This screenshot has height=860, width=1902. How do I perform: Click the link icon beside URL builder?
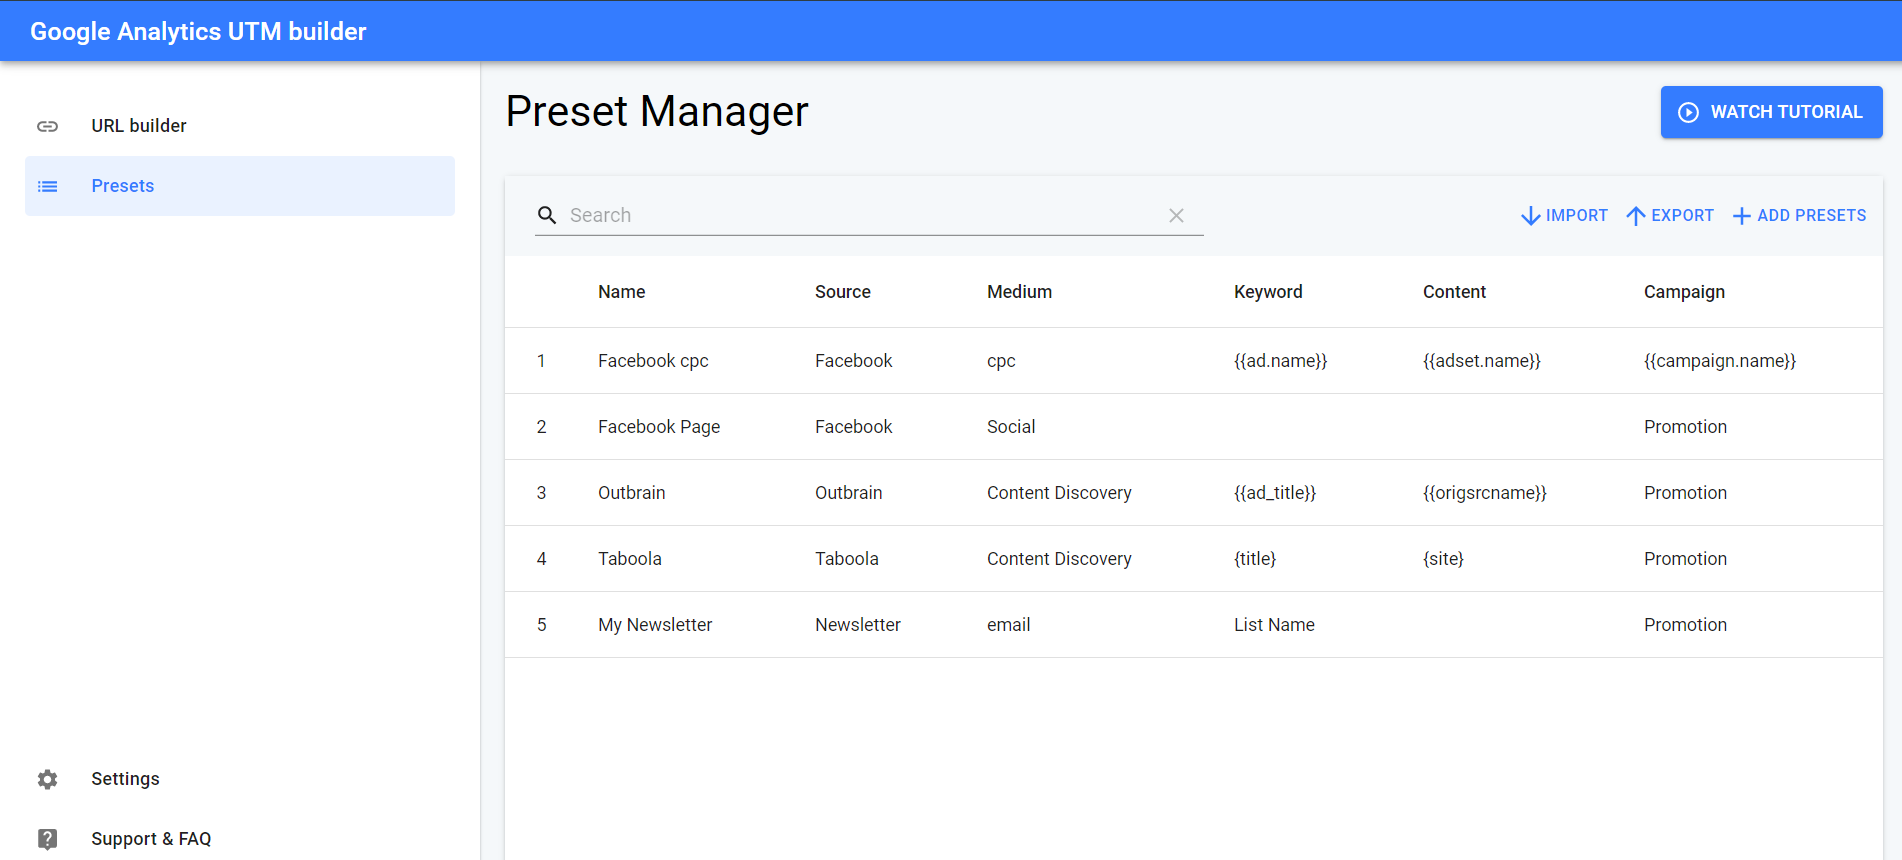pos(47,126)
